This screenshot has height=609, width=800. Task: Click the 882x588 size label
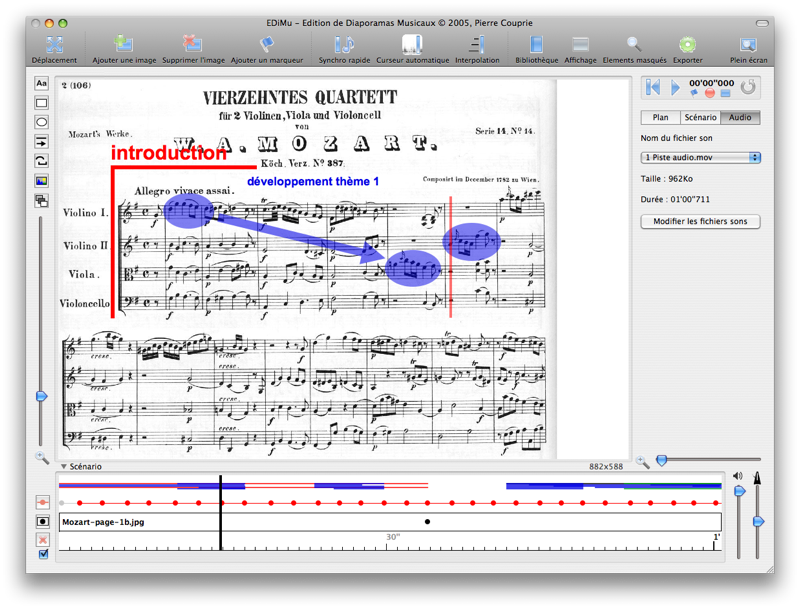[x=606, y=467]
